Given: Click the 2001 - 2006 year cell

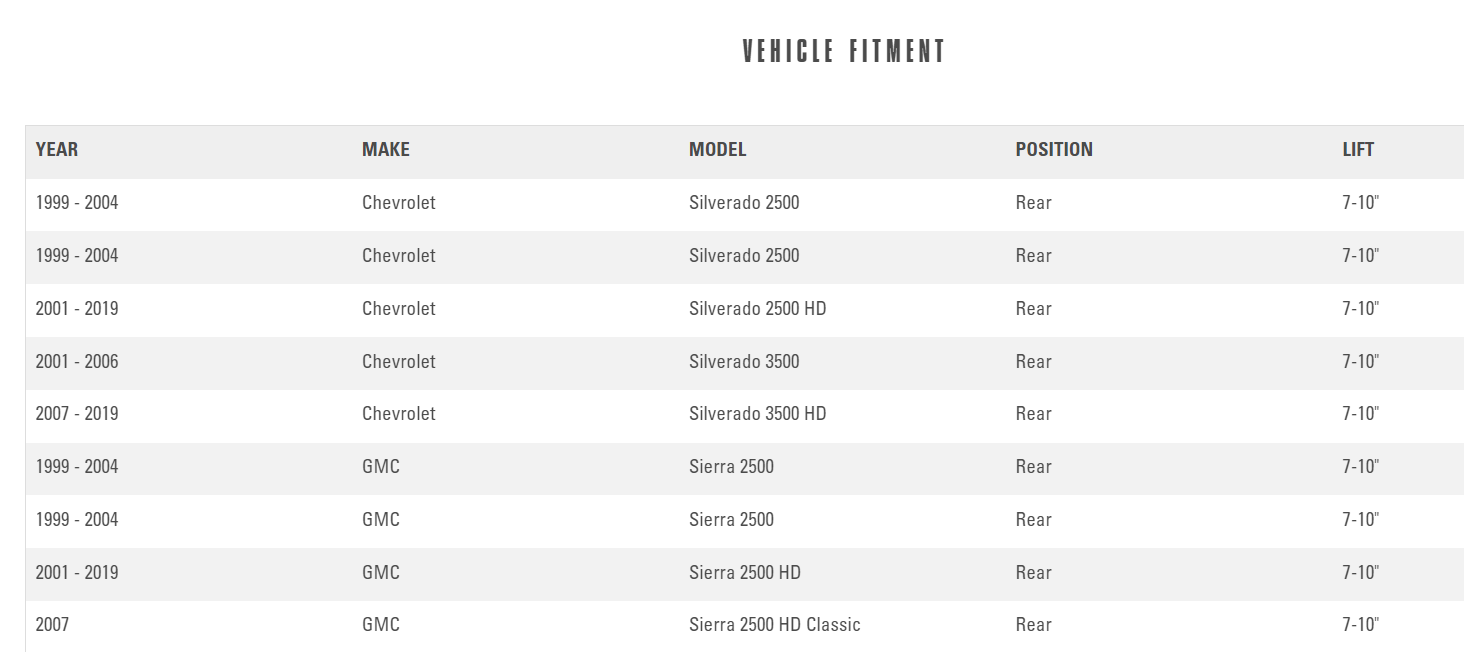Looking at the screenshot, I should point(77,362).
